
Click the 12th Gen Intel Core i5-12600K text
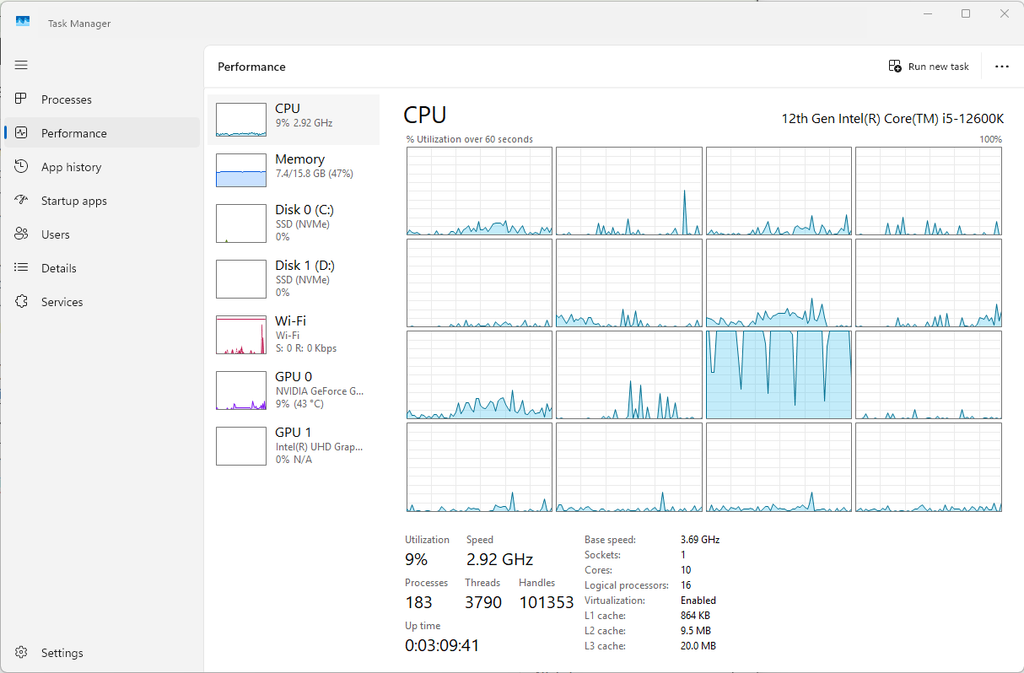[892, 118]
